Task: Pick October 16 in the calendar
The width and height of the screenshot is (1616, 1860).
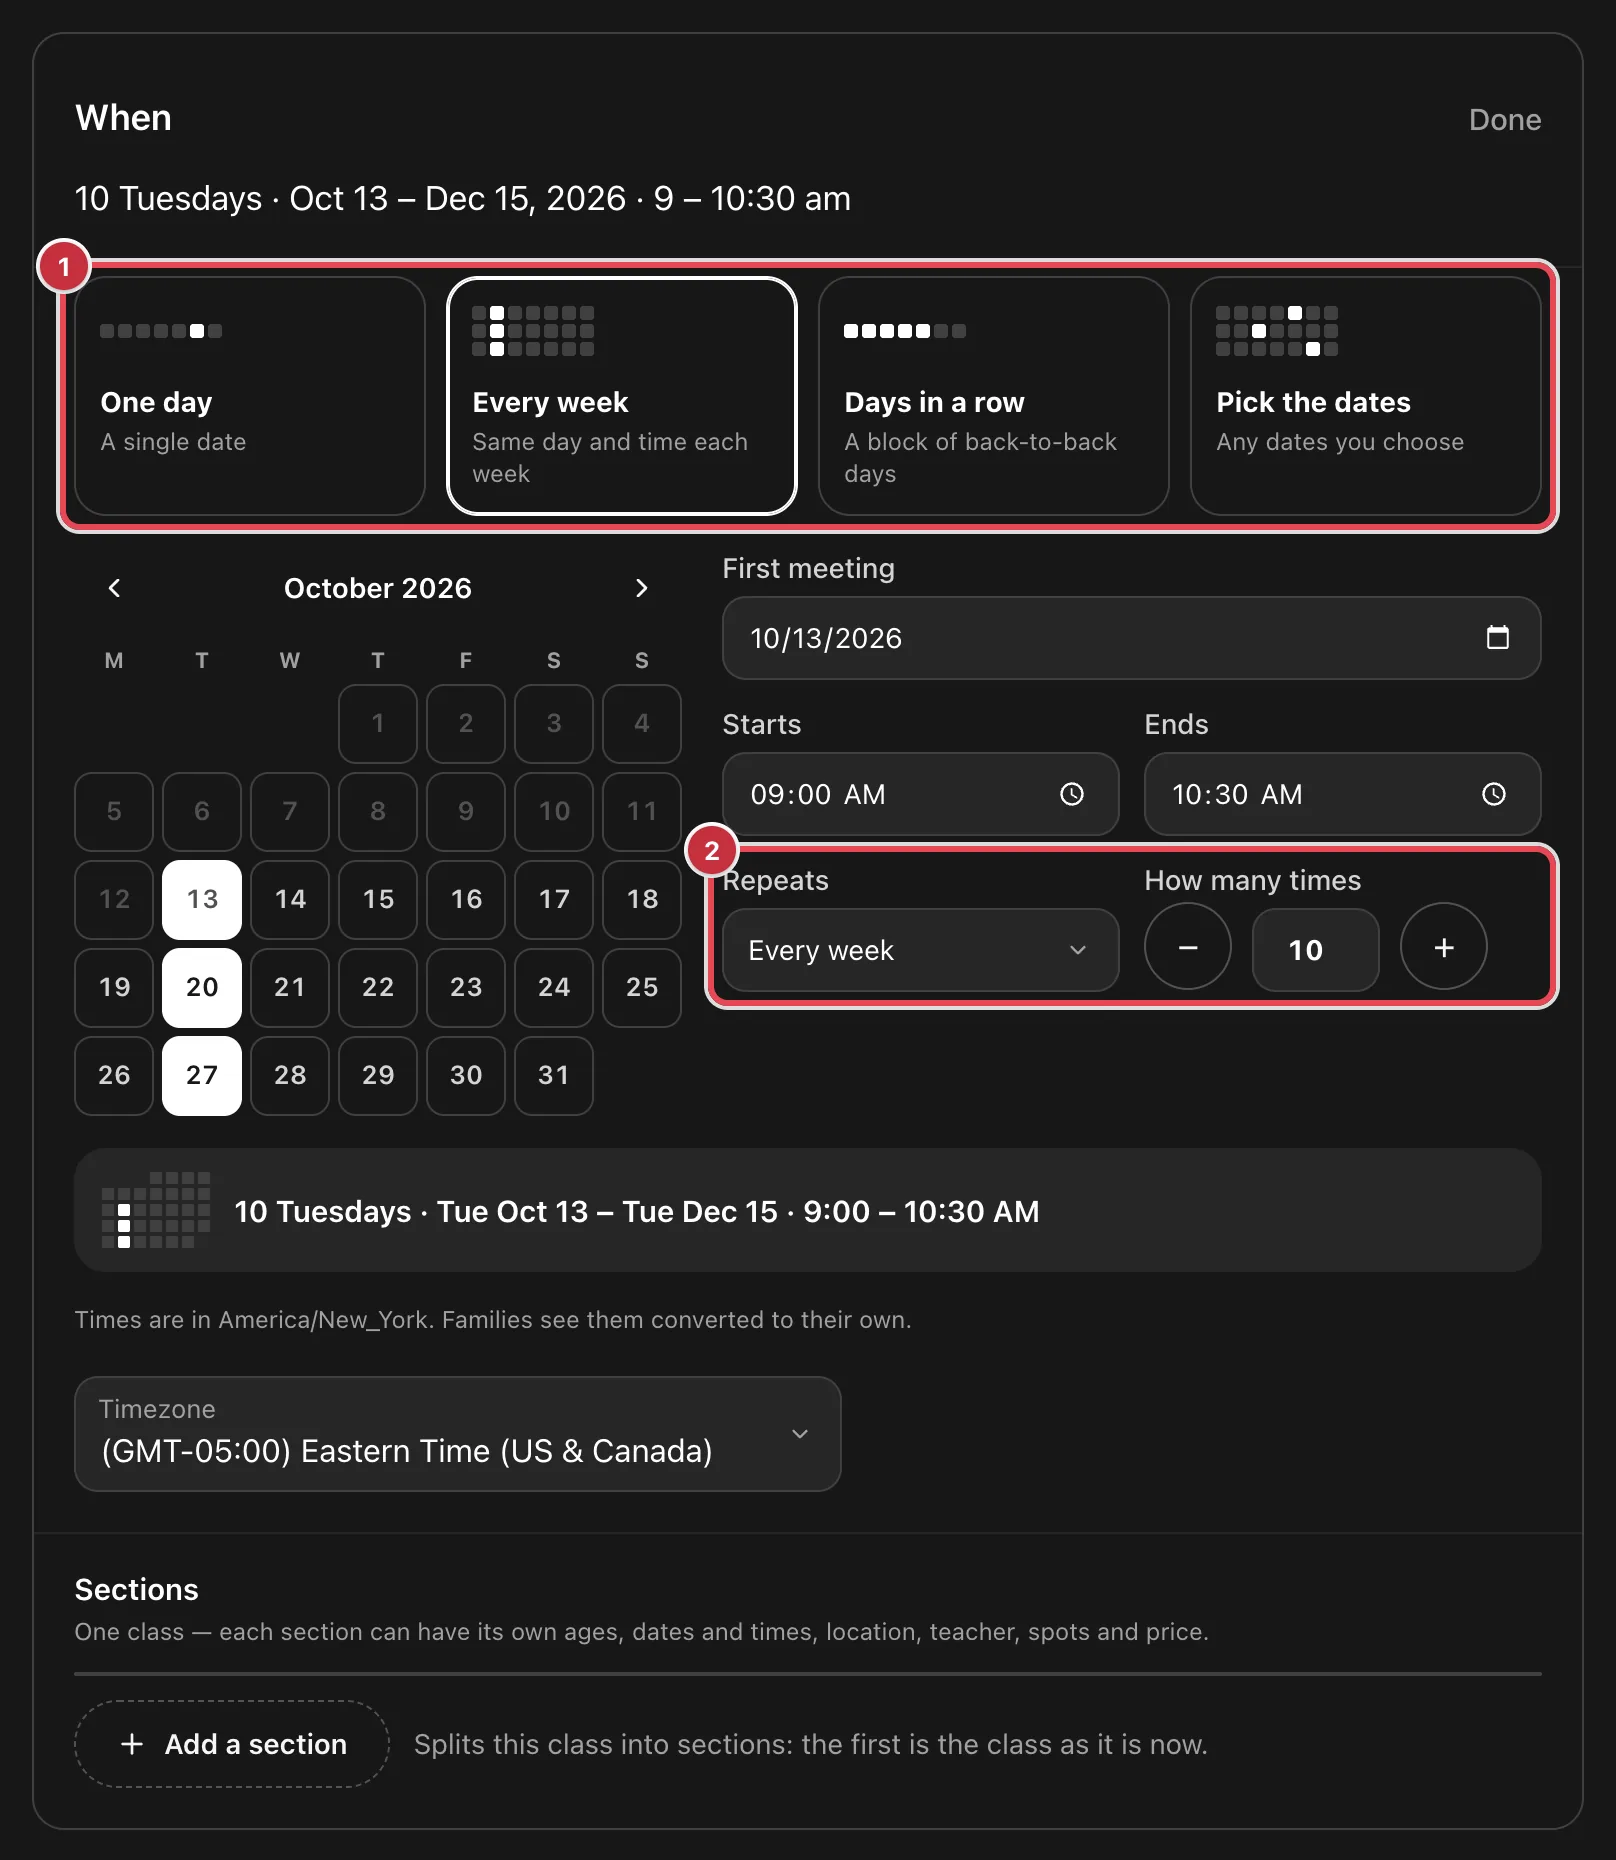Action: (x=466, y=899)
